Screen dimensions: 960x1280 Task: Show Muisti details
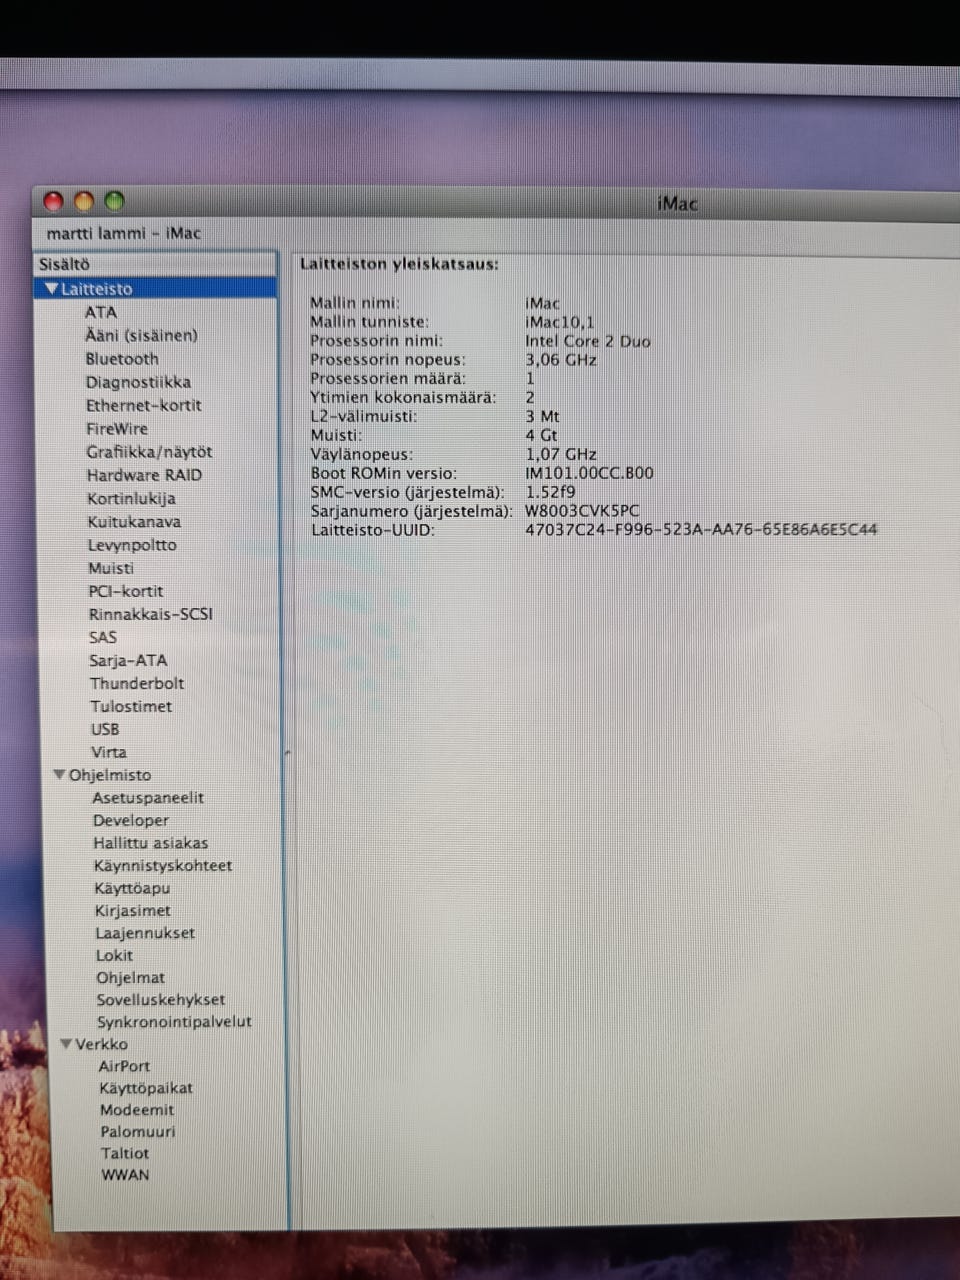click(111, 568)
